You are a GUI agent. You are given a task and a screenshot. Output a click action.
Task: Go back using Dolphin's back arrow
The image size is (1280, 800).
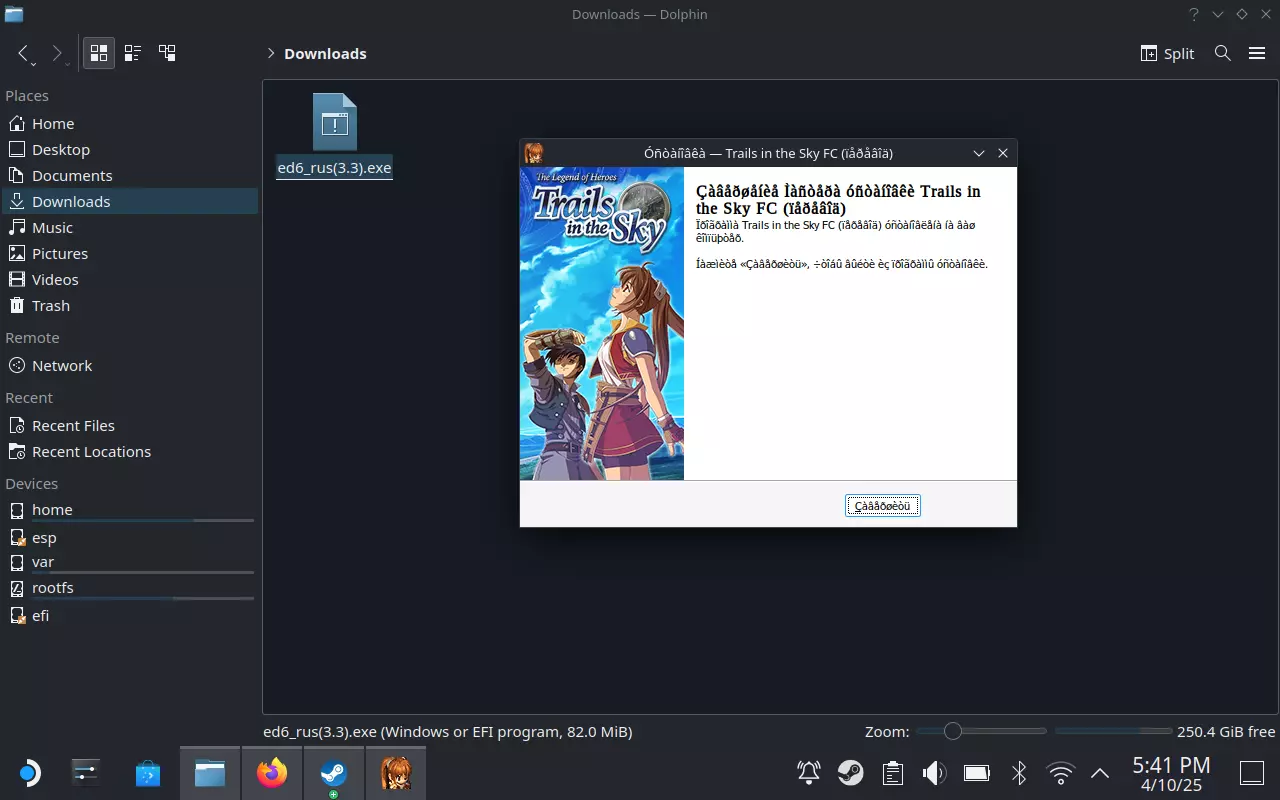25,54
